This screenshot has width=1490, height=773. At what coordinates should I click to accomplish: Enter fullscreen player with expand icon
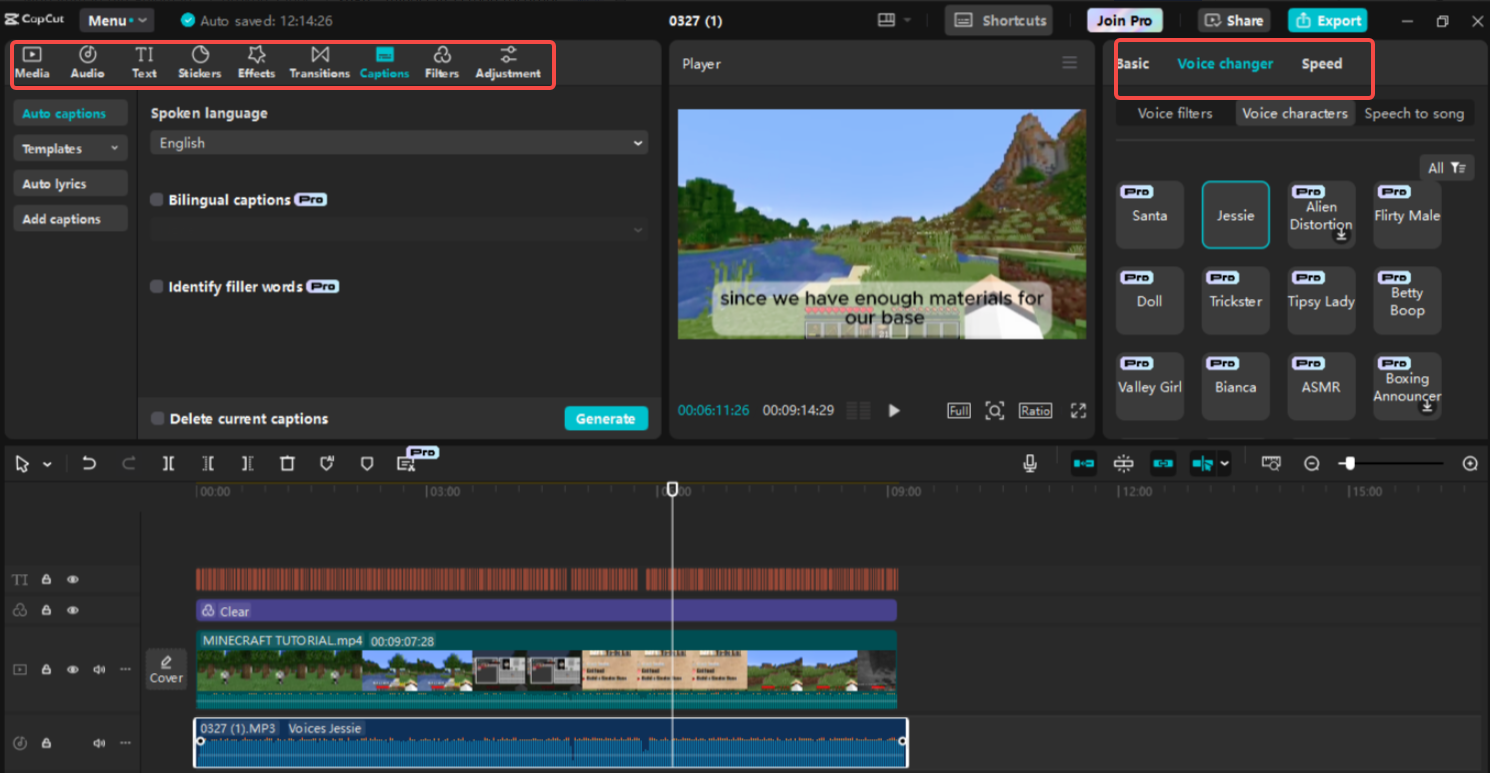point(1078,411)
